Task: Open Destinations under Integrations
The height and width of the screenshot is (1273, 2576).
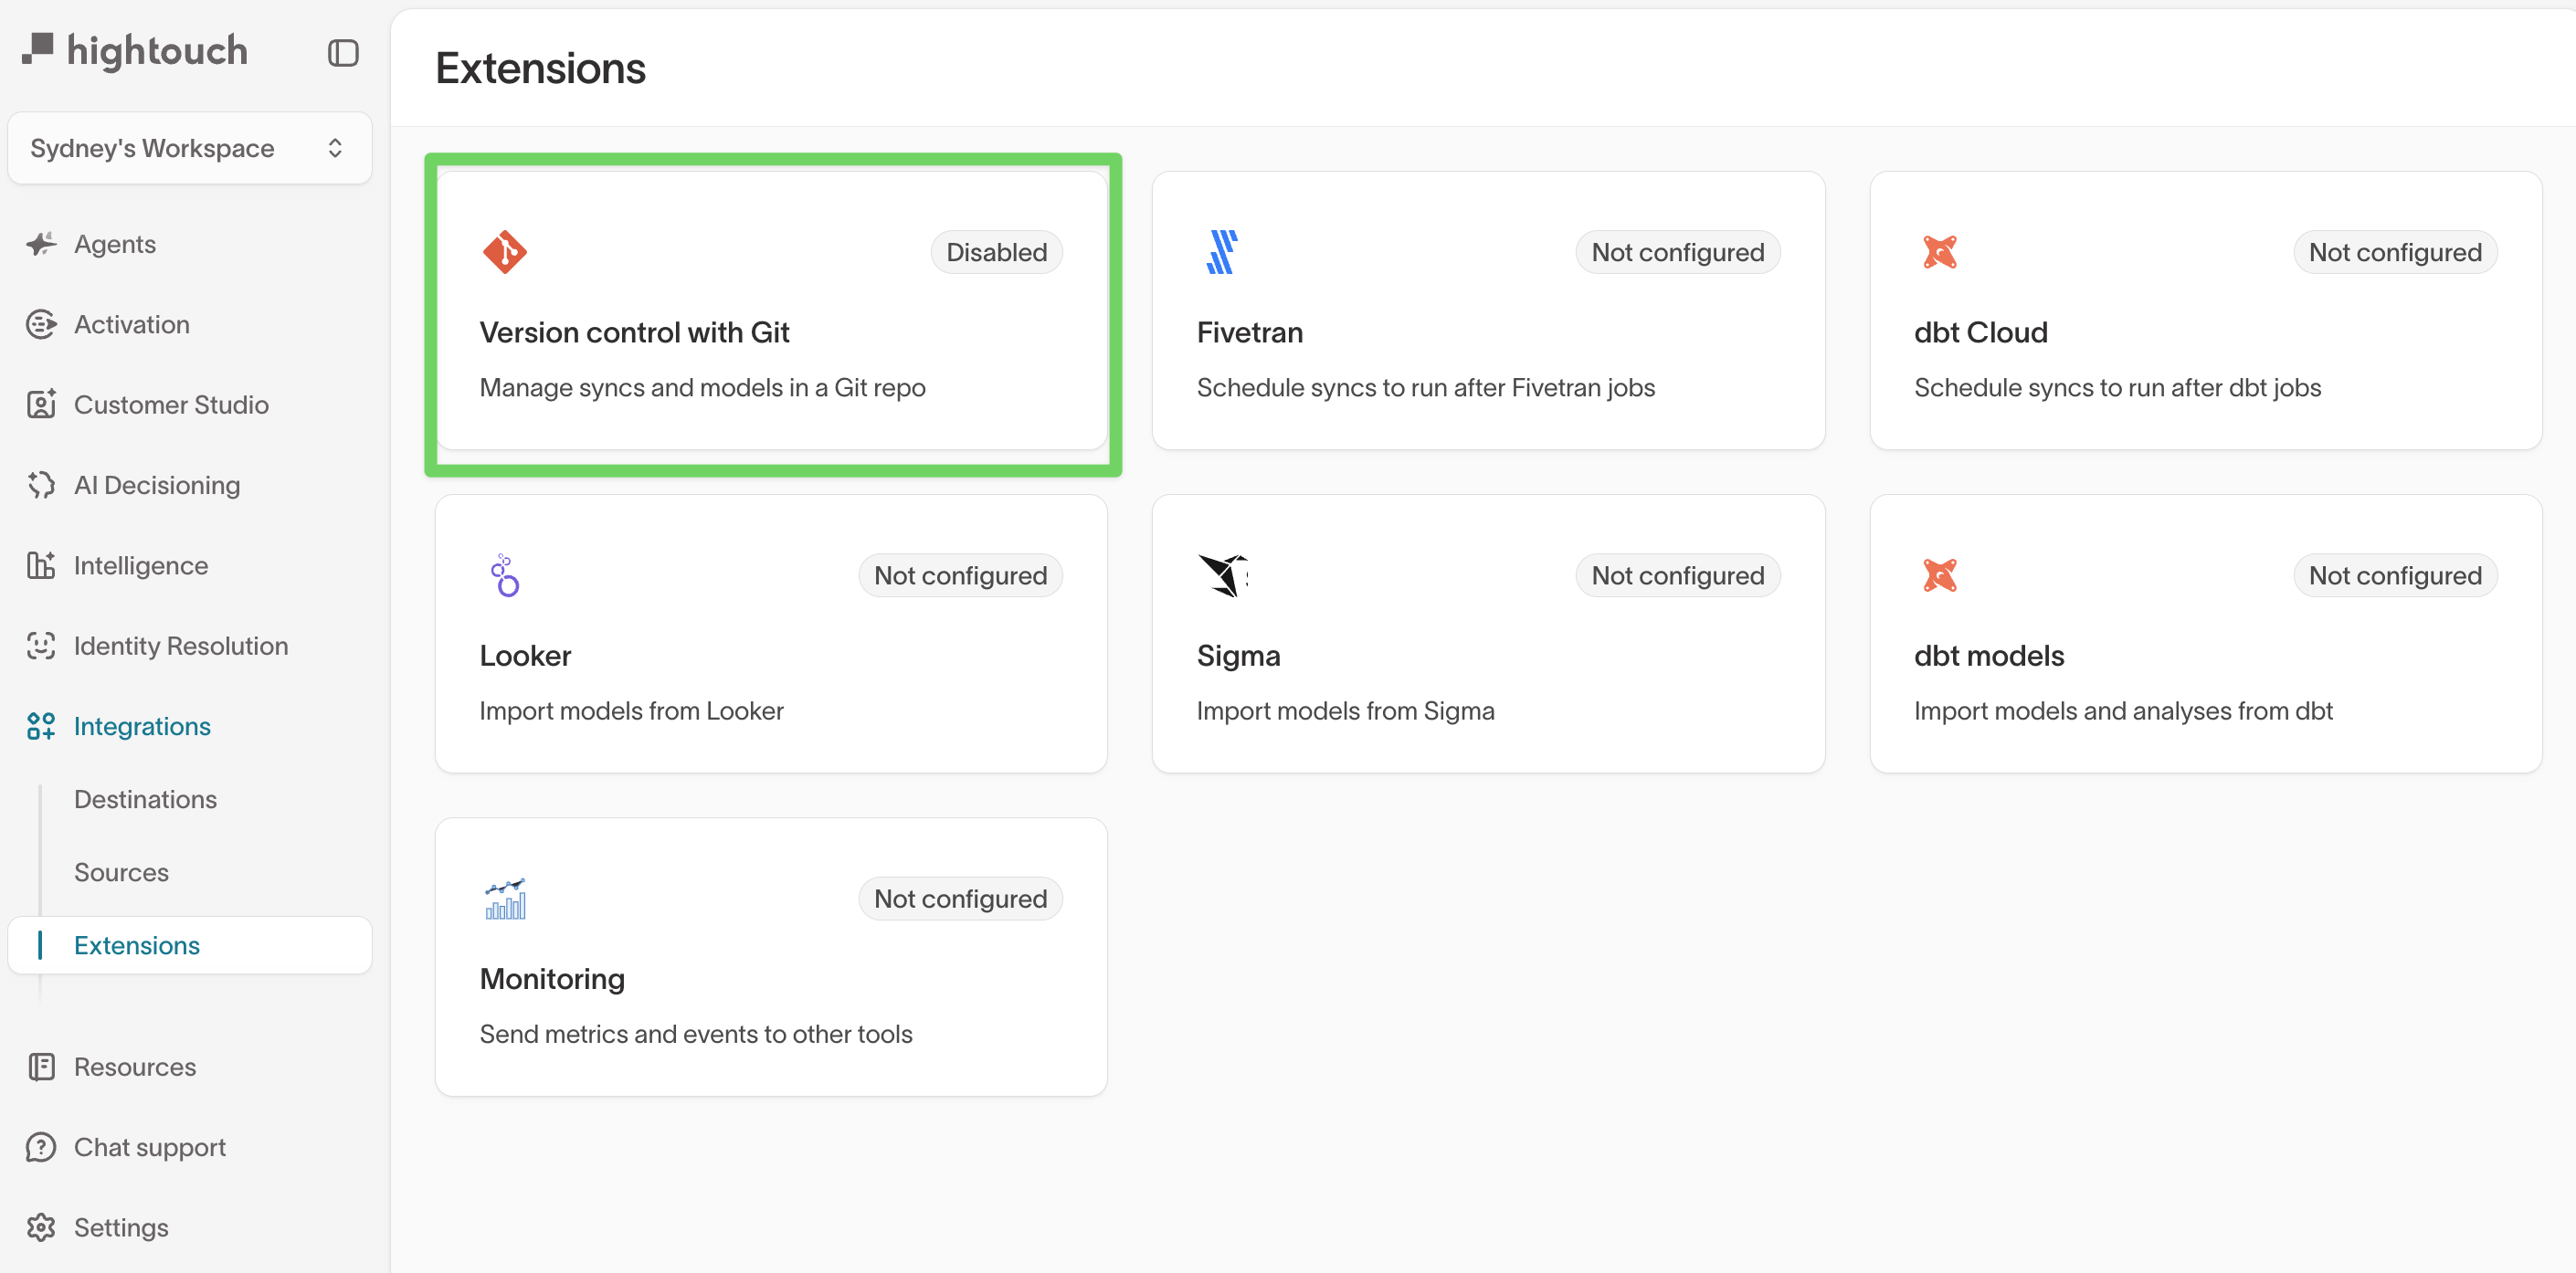Action: click(x=145, y=799)
